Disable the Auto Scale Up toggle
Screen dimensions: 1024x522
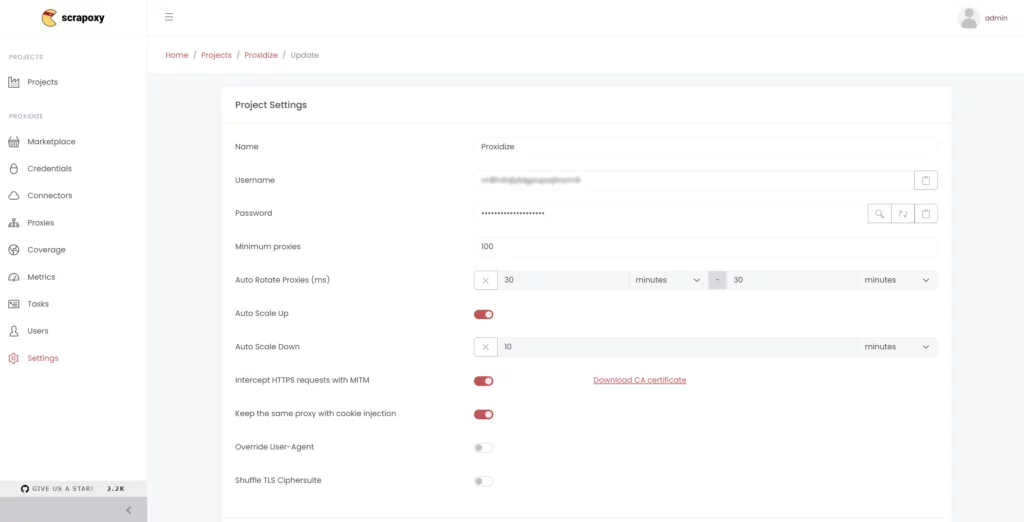click(x=483, y=314)
